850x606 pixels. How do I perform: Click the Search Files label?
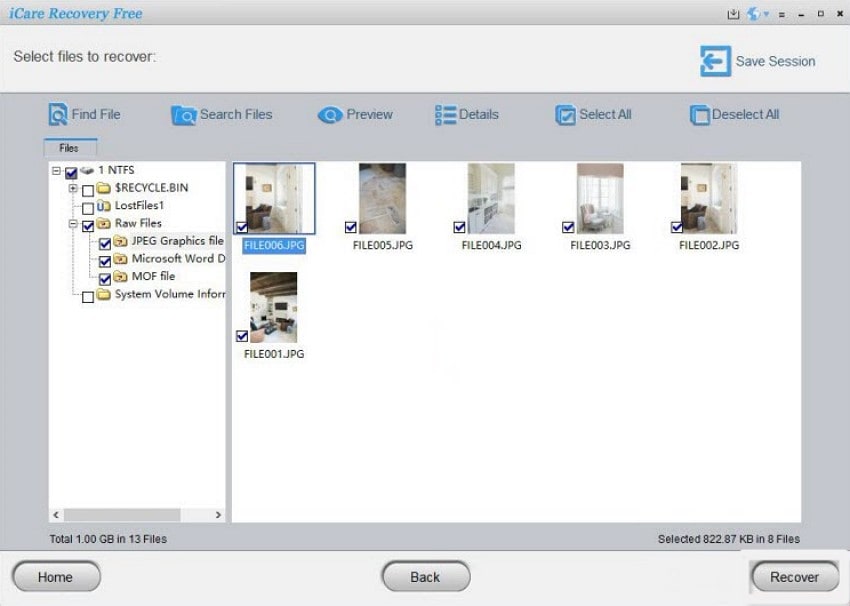tap(236, 114)
